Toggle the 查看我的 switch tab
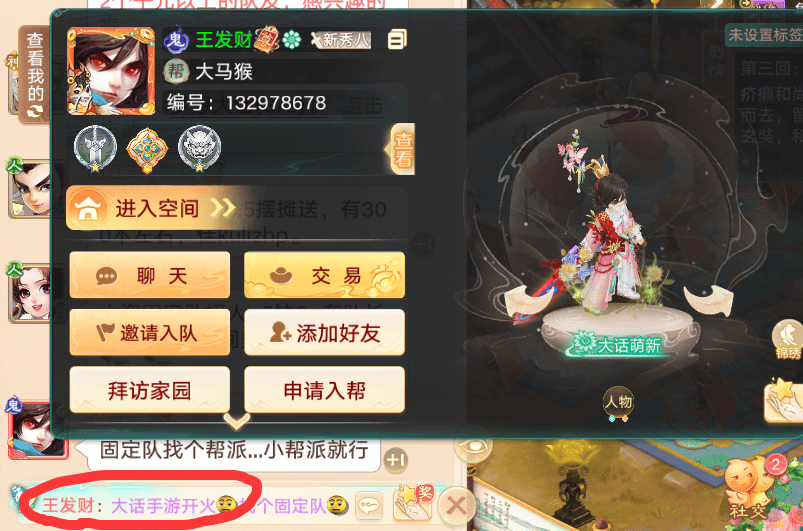Image resolution: width=803 pixels, height=531 pixels. tap(34, 74)
